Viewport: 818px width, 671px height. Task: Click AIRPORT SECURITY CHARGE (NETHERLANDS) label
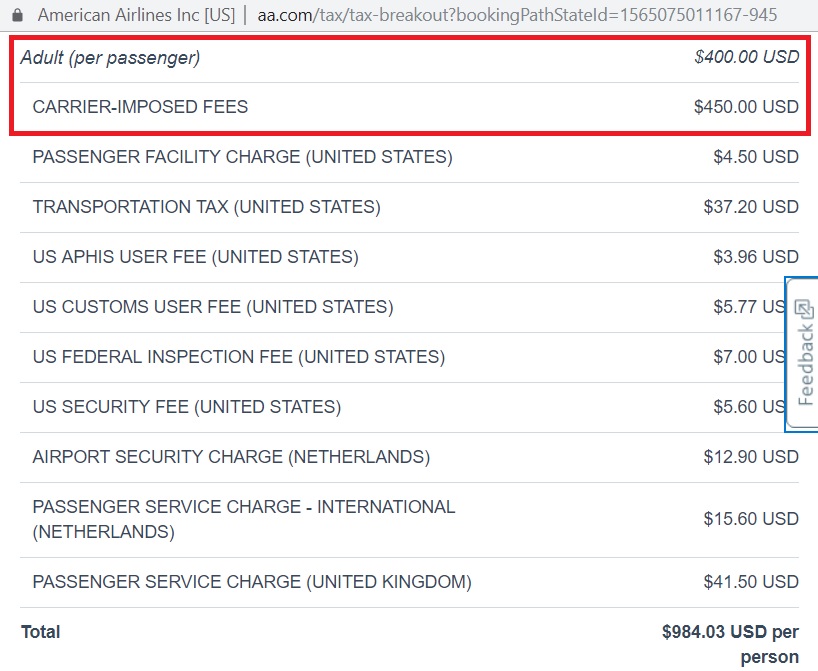click(x=231, y=457)
